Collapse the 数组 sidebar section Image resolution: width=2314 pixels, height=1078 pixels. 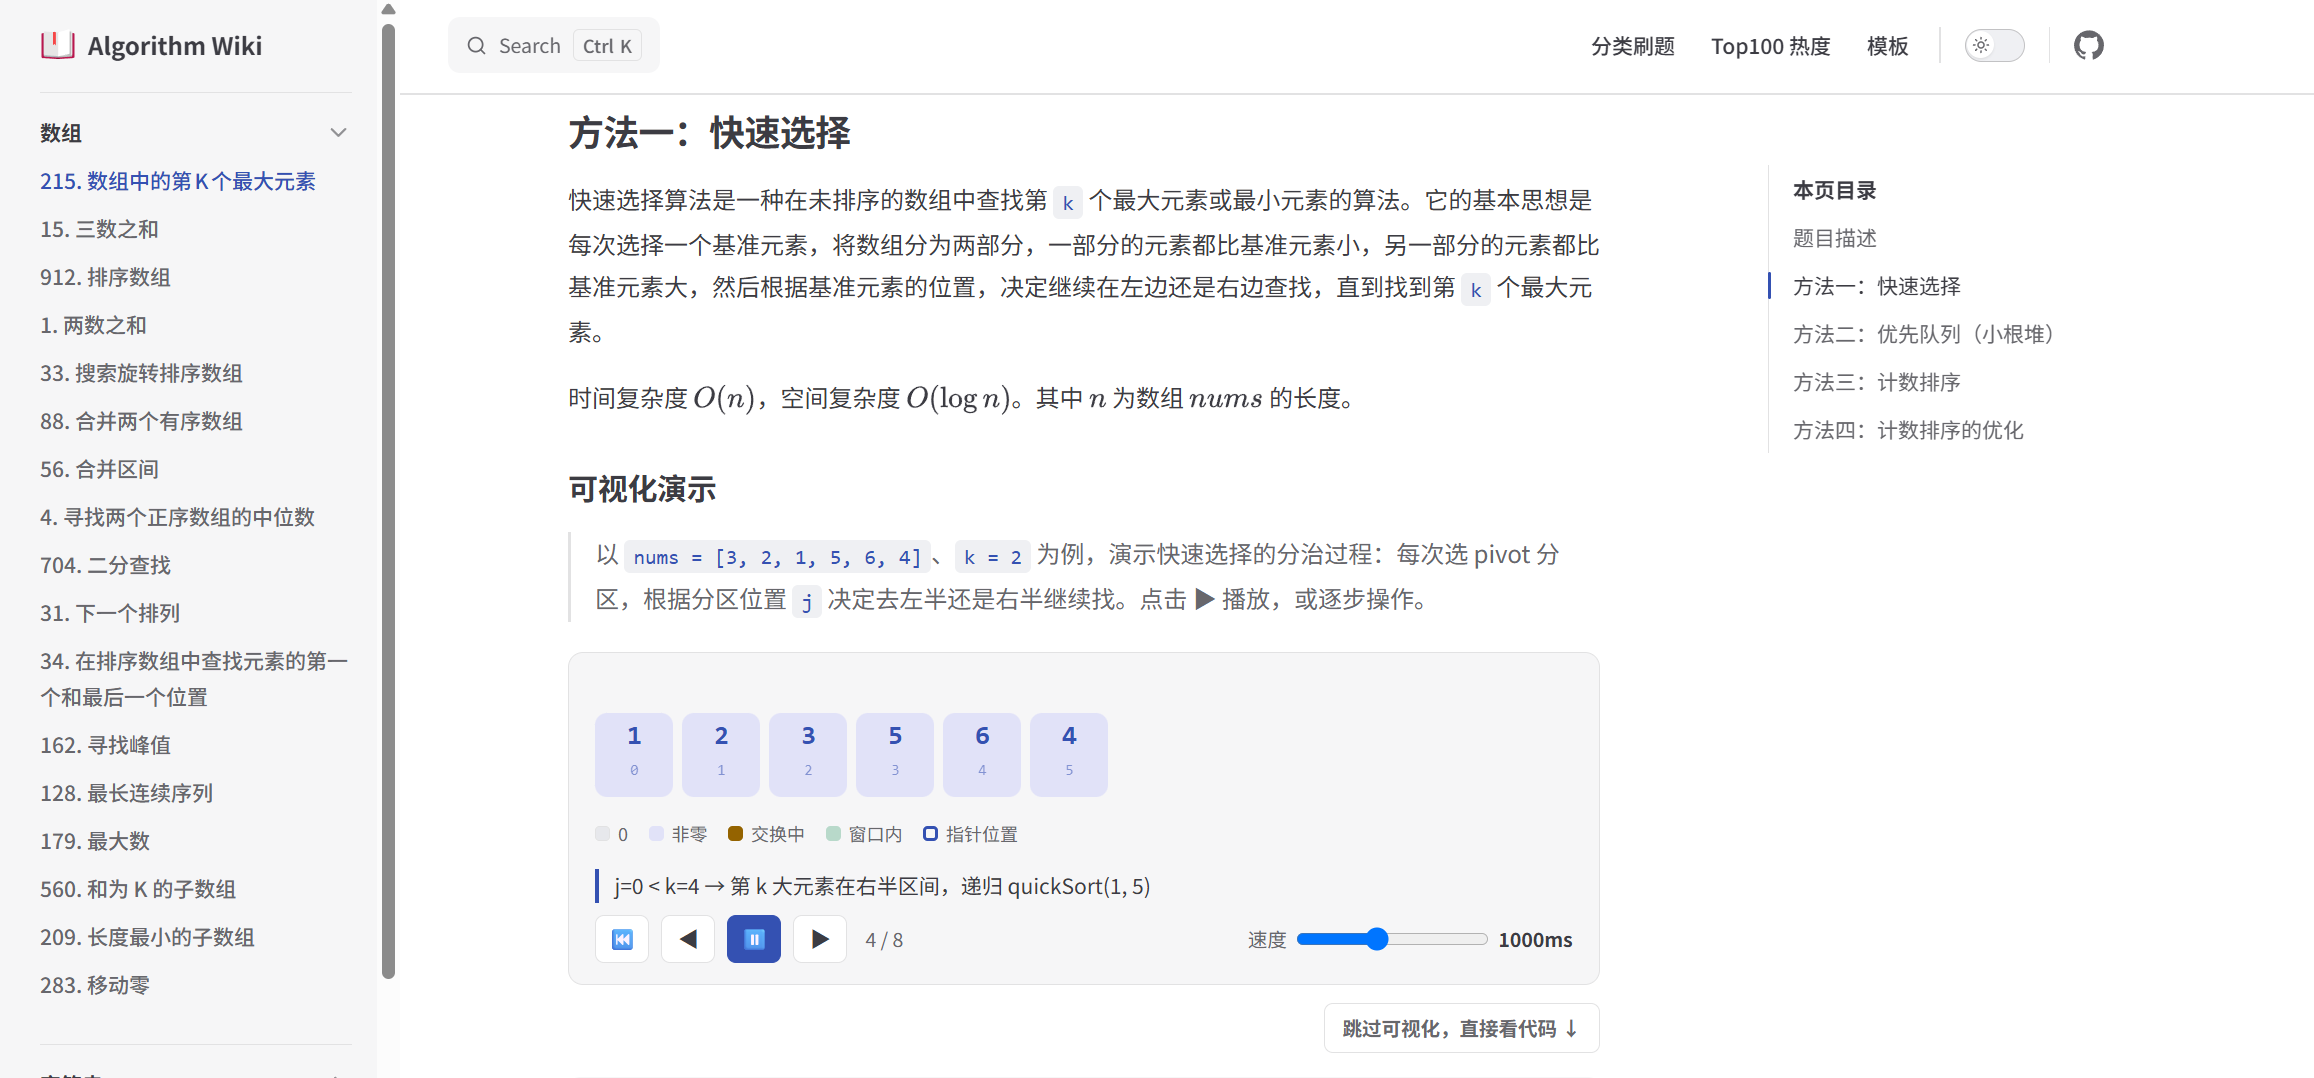(x=338, y=132)
